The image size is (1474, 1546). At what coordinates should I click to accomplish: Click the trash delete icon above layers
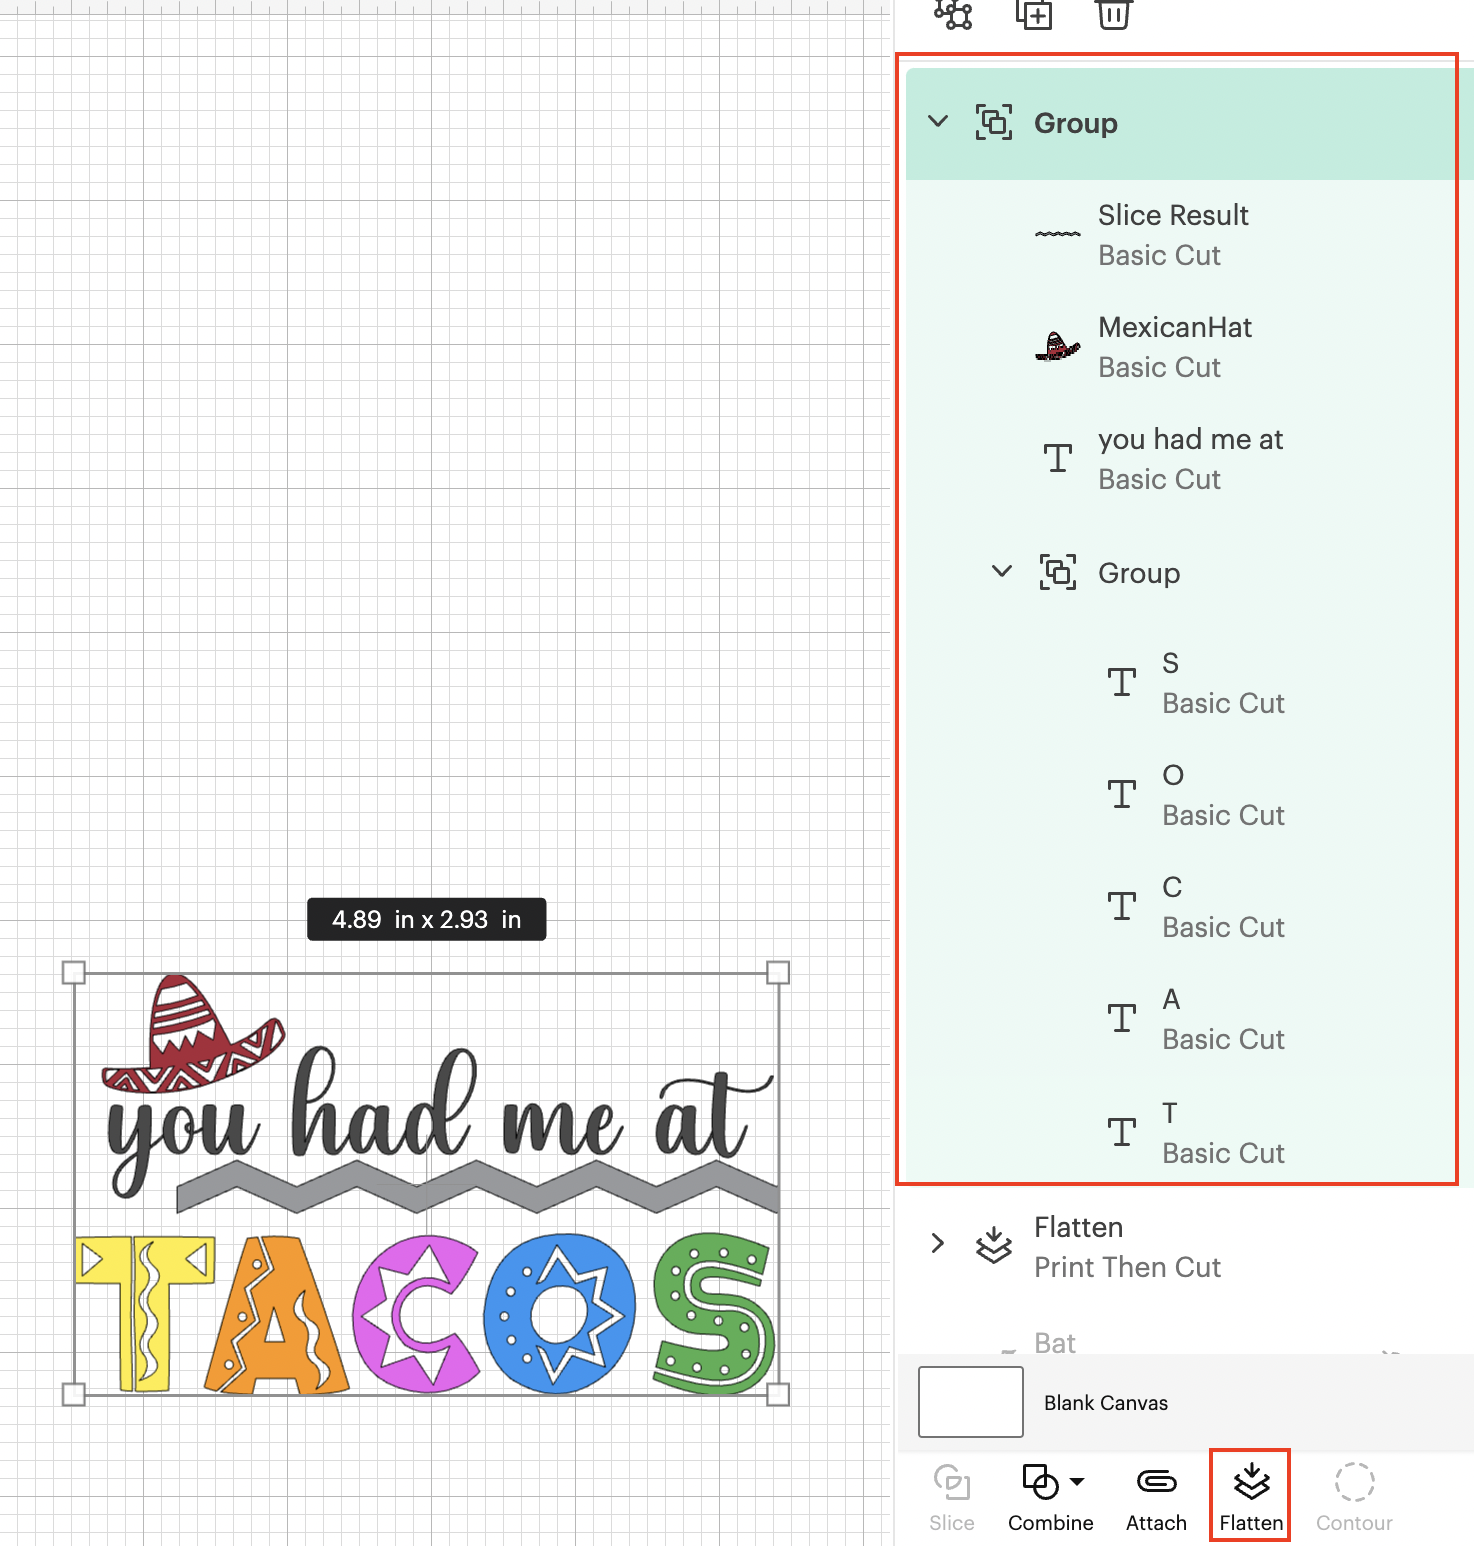point(1113,15)
